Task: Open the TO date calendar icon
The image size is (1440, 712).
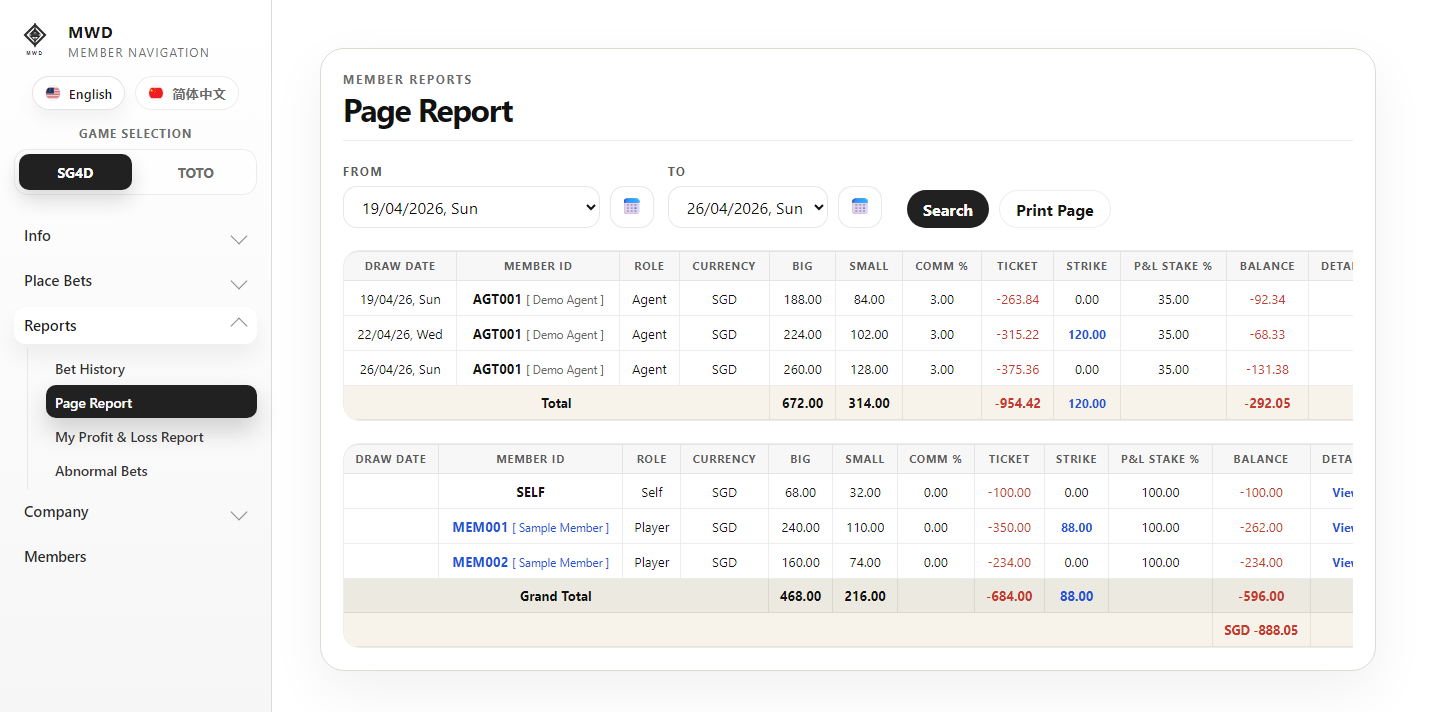Action: pos(859,207)
